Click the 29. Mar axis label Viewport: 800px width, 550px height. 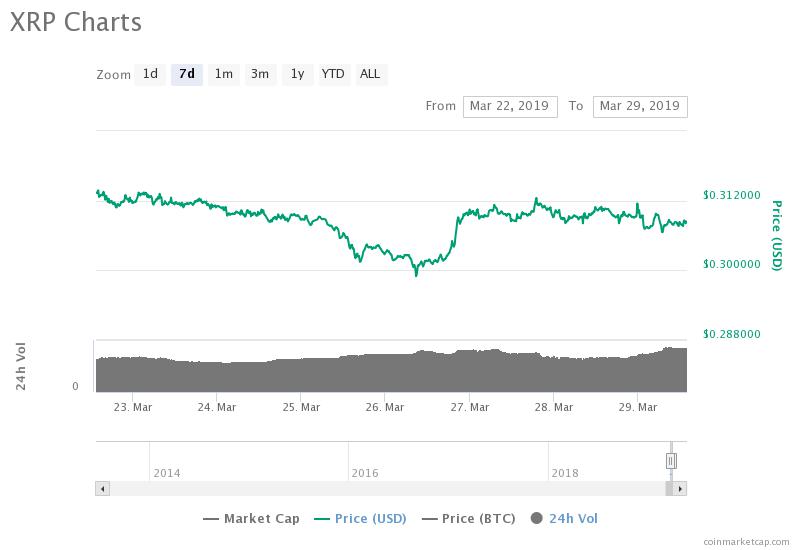click(638, 407)
